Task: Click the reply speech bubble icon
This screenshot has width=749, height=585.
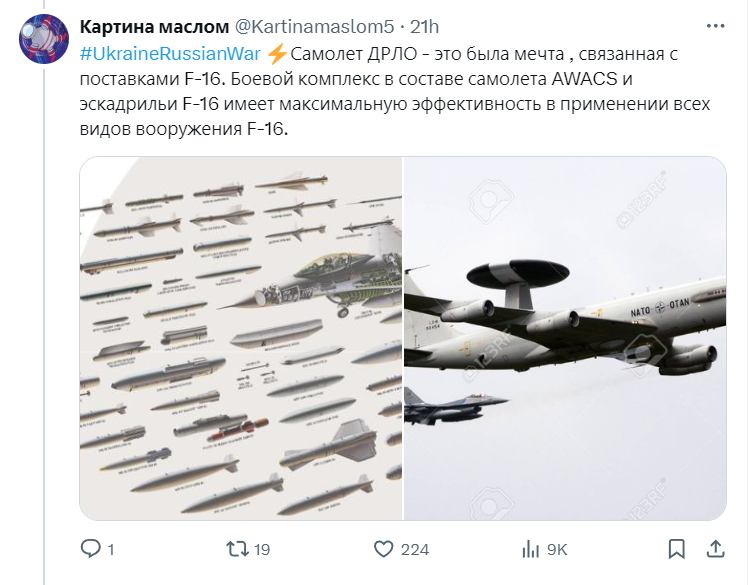Action: tap(90, 549)
